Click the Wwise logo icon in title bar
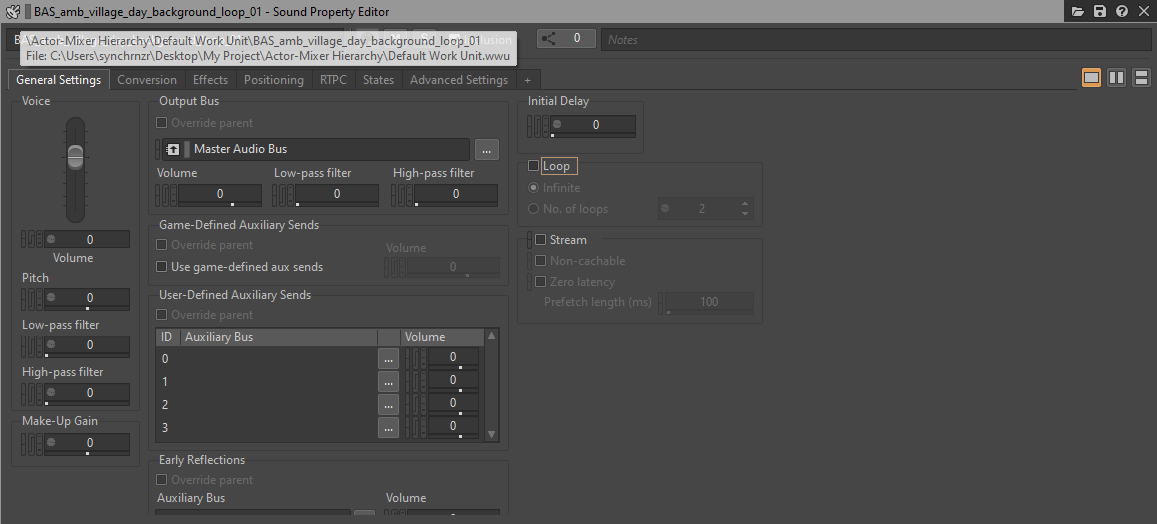This screenshot has width=1157, height=524. point(11,11)
